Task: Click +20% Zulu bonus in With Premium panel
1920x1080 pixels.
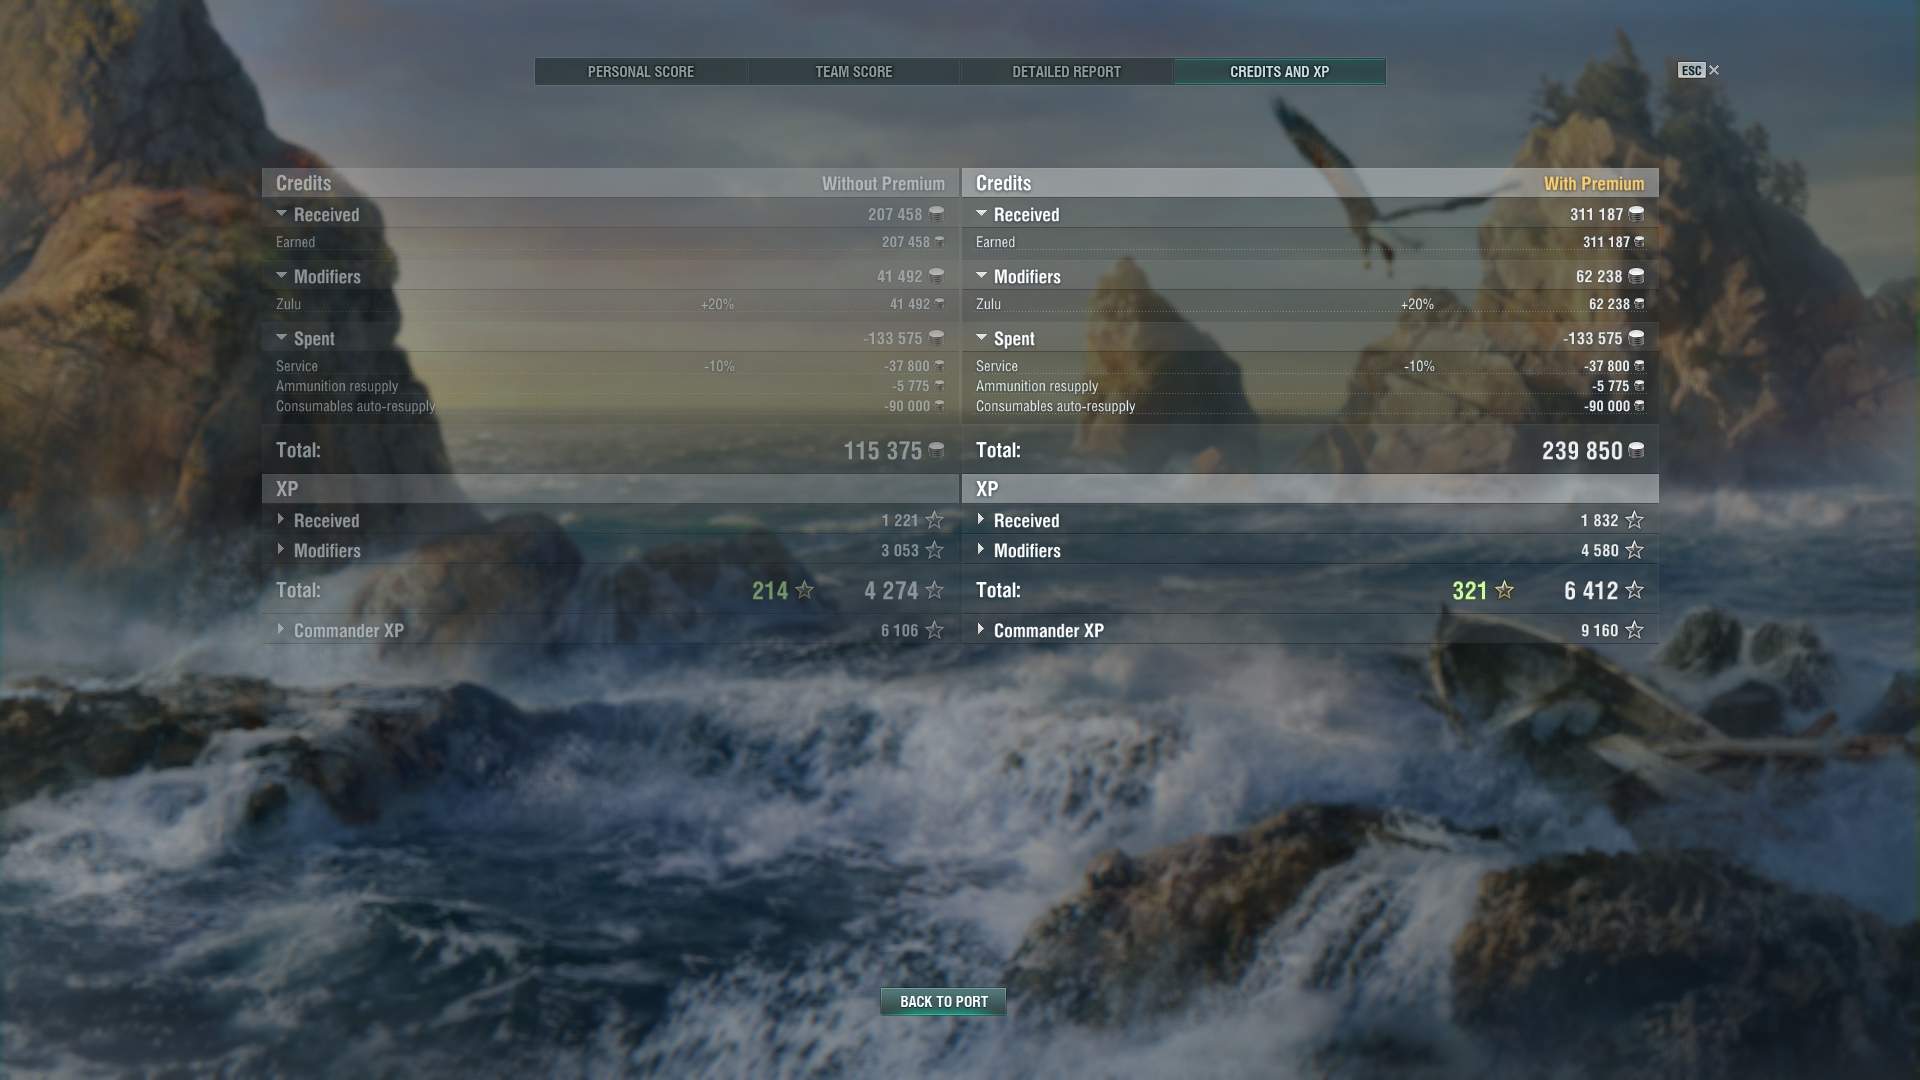Action: point(1417,304)
